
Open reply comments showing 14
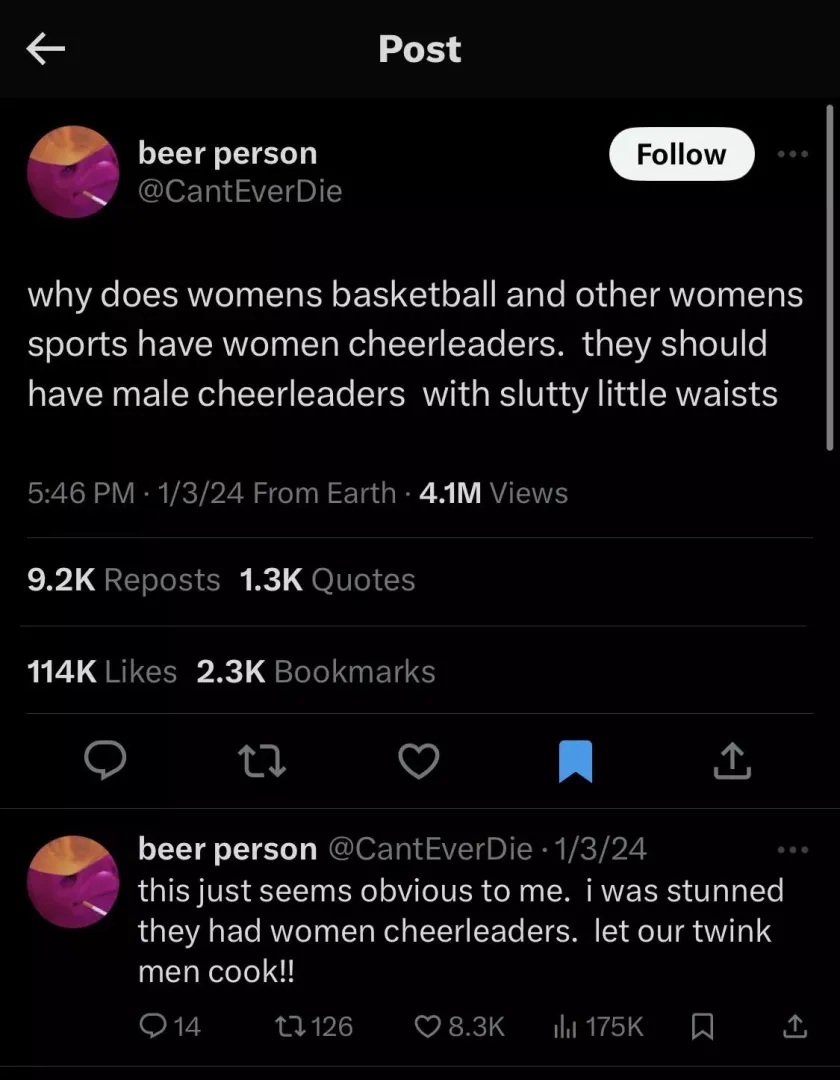pos(169,1026)
